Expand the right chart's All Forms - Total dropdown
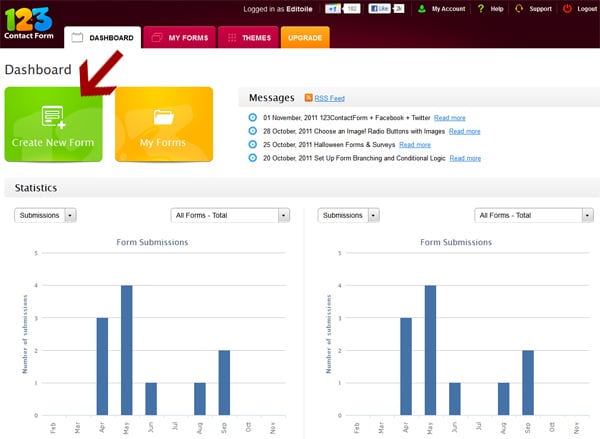The image size is (600, 439). [534, 215]
